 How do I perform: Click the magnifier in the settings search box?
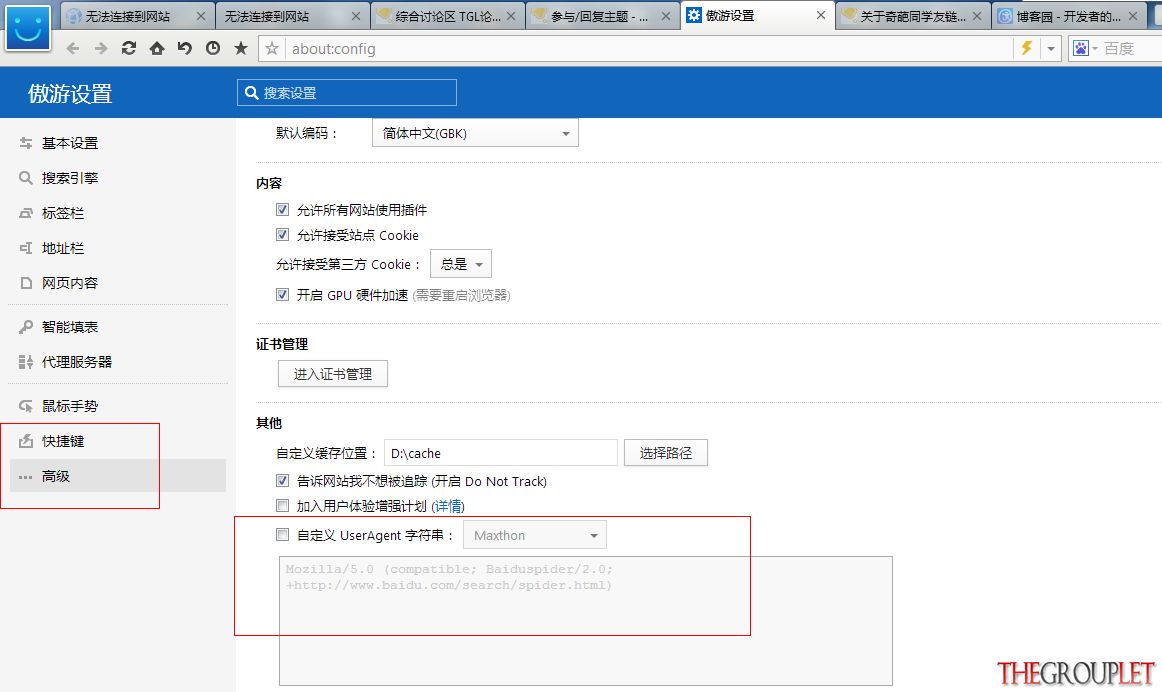pos(252,93)
